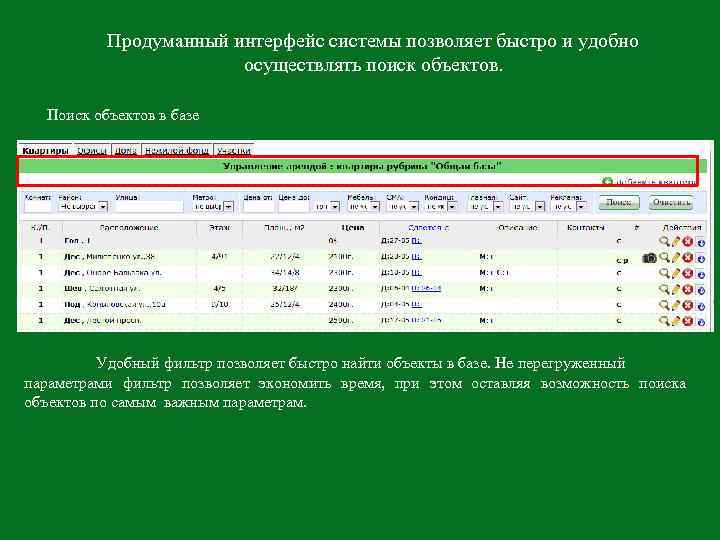Click the pencil edit icon in second row
This screenshot has width=720, height=540.
click(x=675, y=258)
